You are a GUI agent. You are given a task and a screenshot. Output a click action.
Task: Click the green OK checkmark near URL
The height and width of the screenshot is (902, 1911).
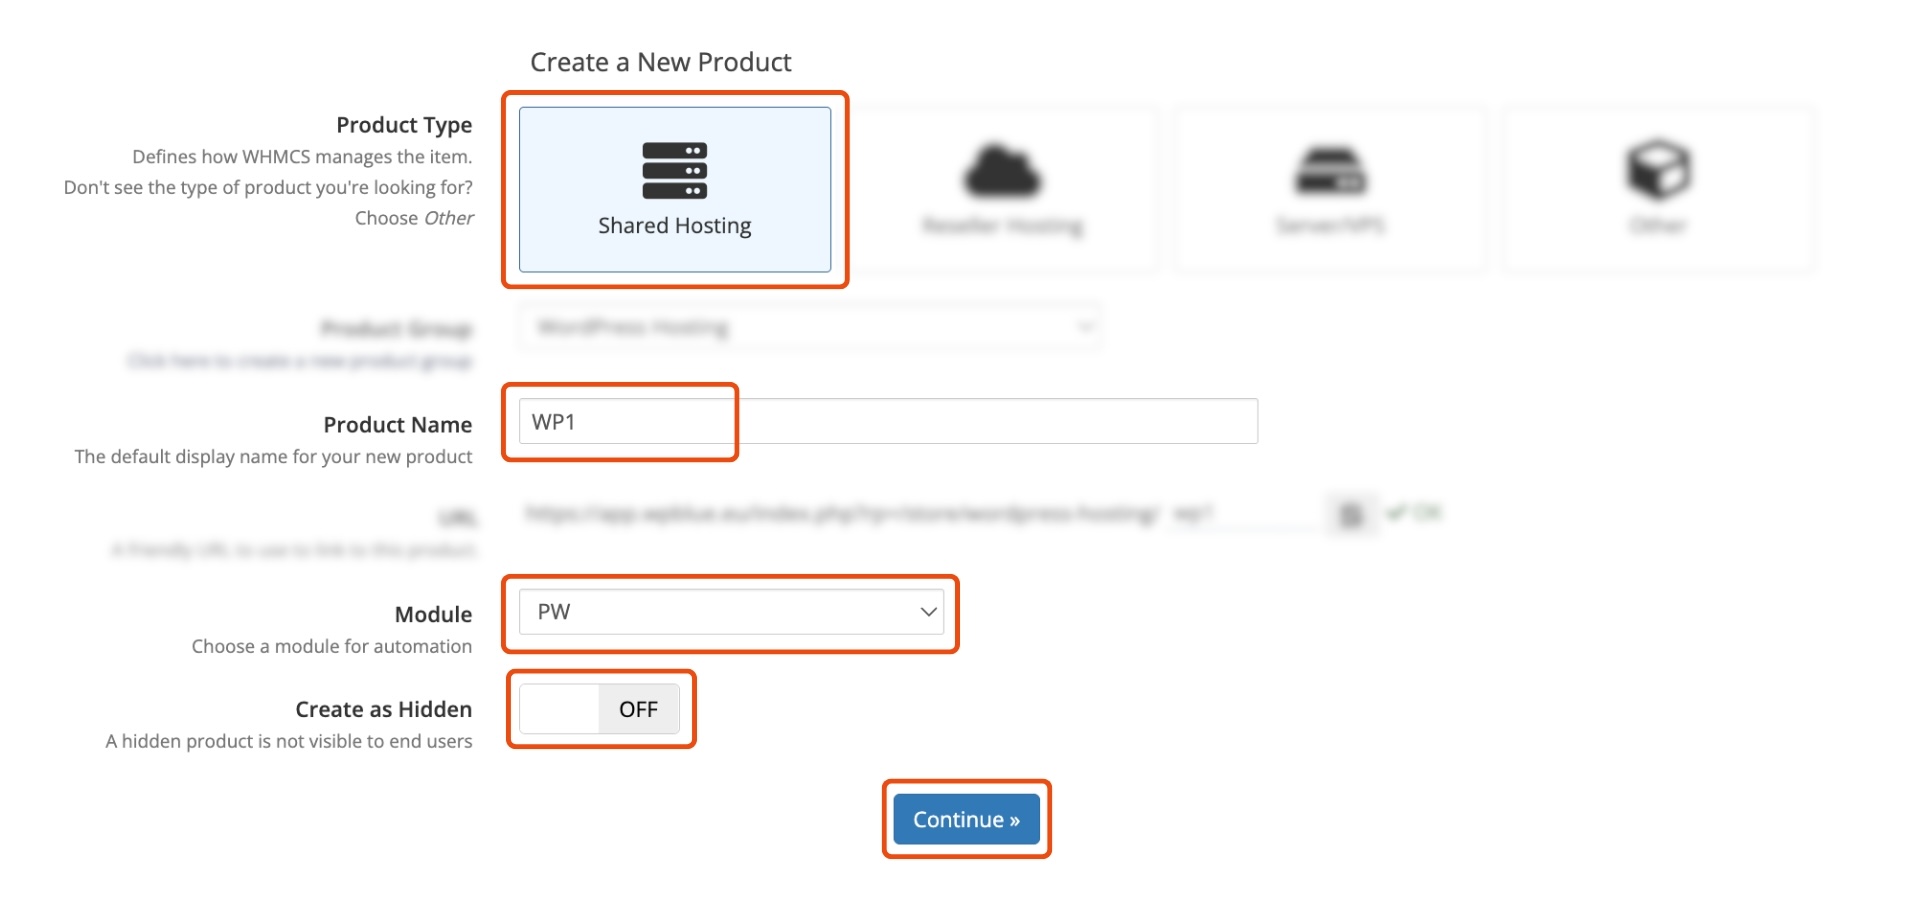[x=1396, y=513]
